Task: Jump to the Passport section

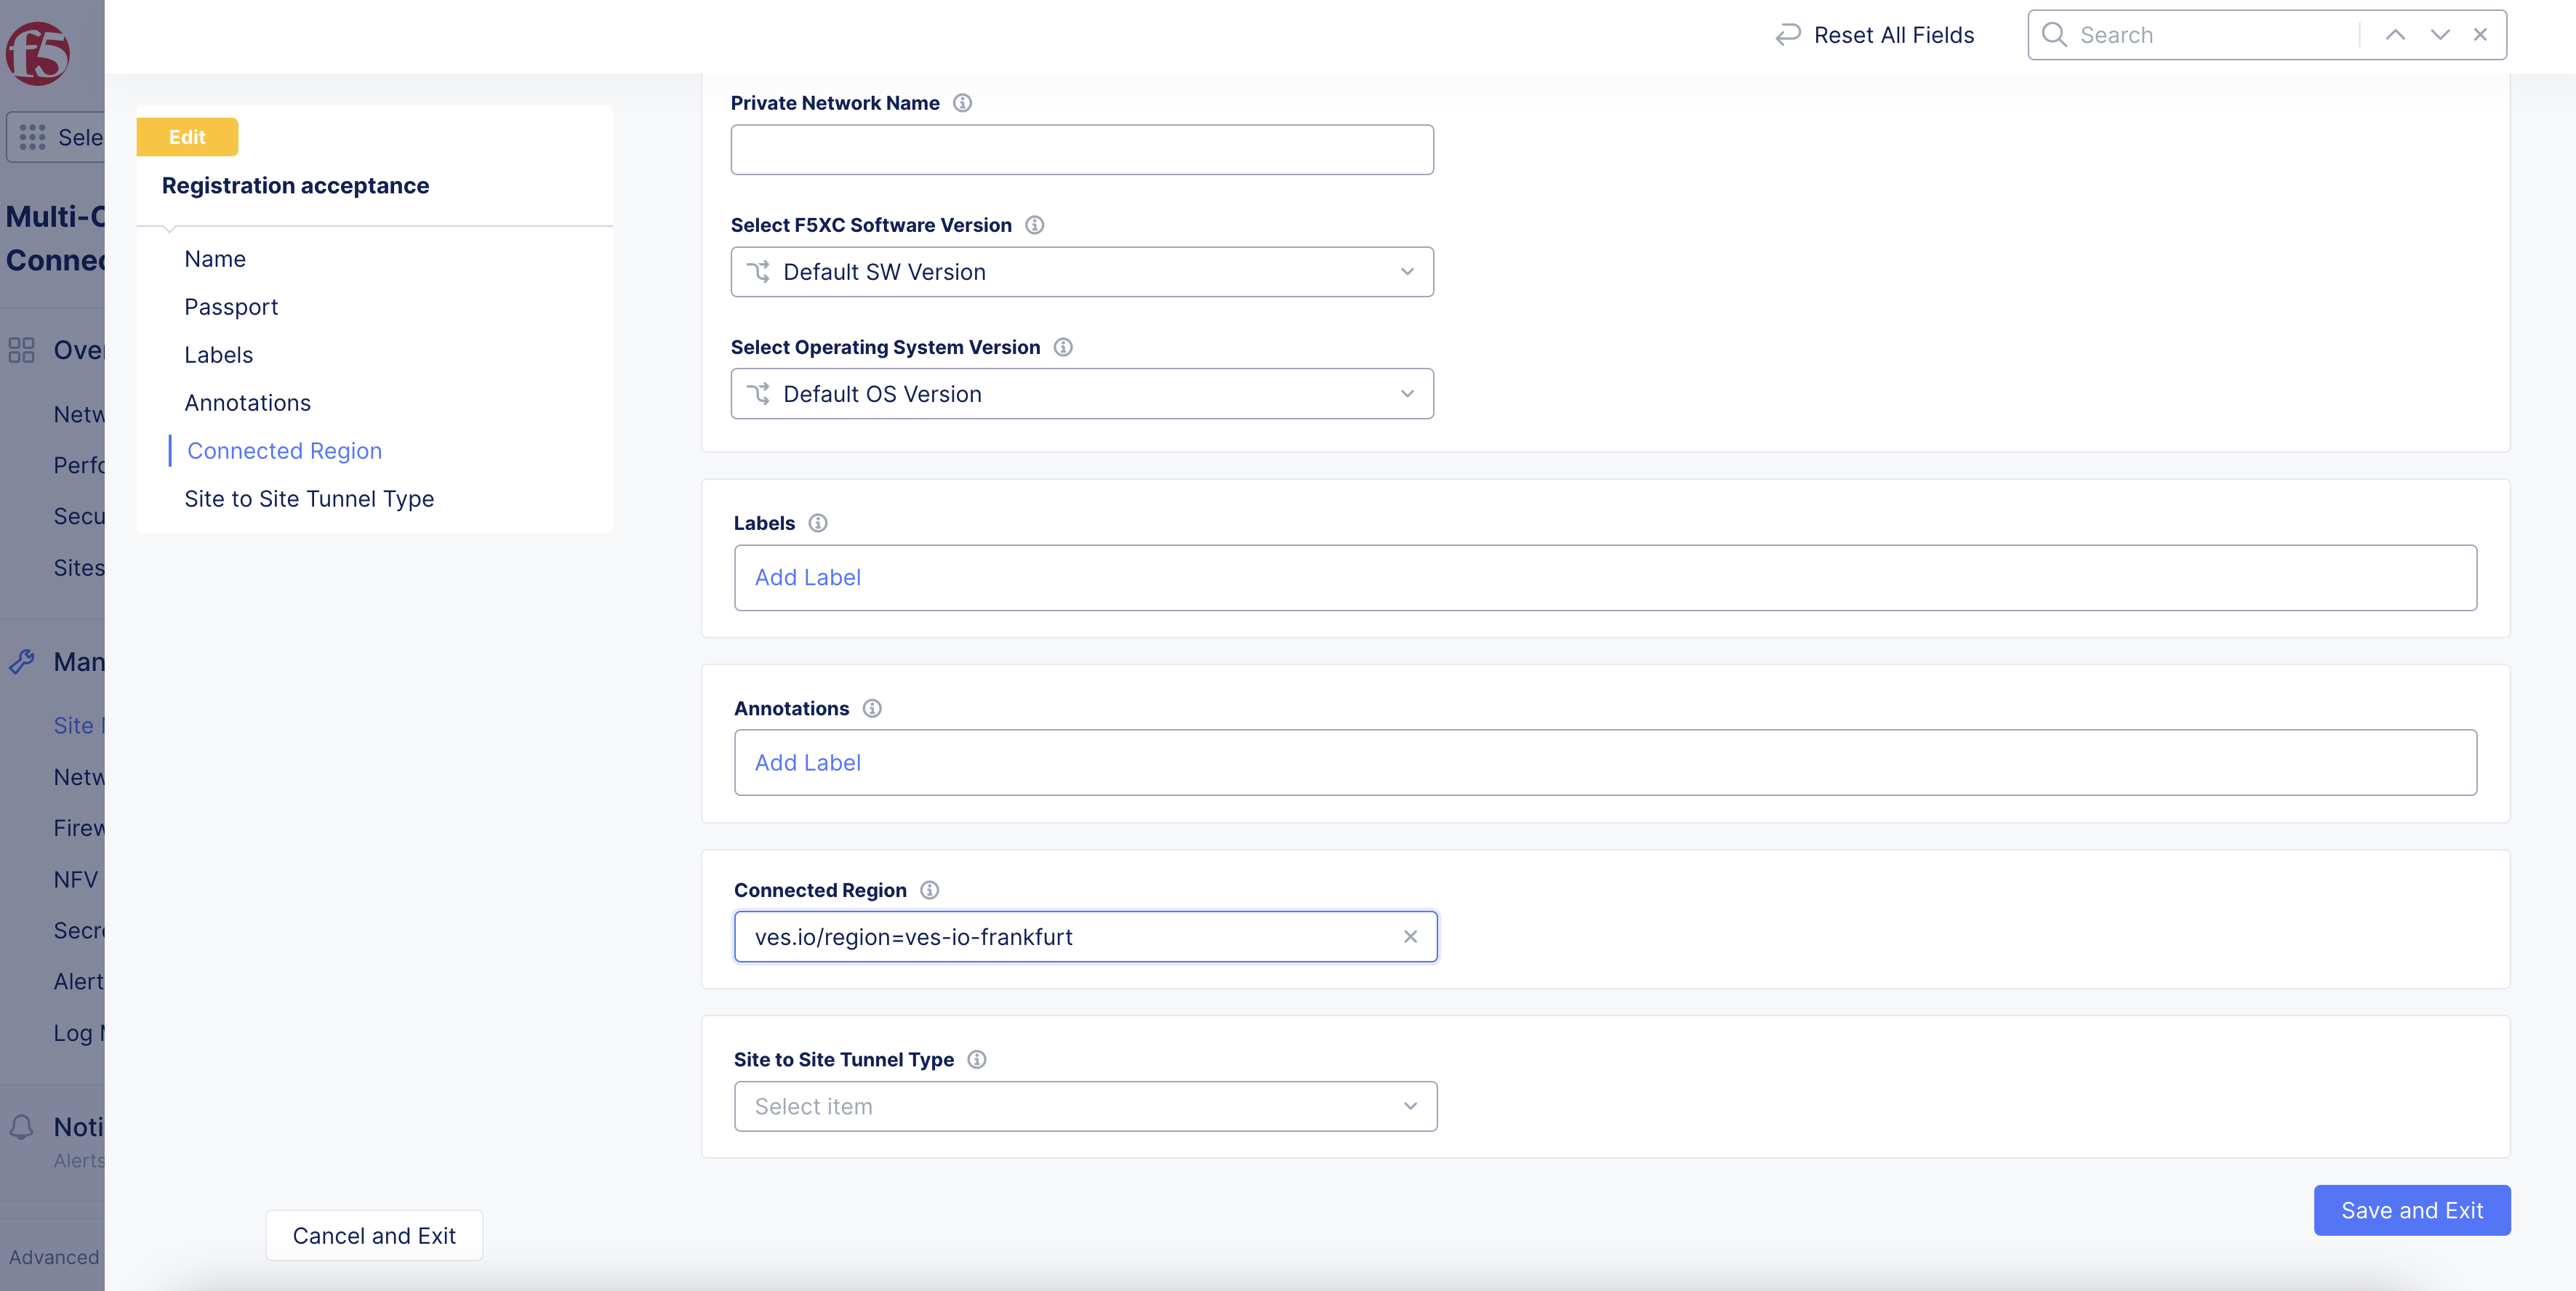Action: point(231,307)
